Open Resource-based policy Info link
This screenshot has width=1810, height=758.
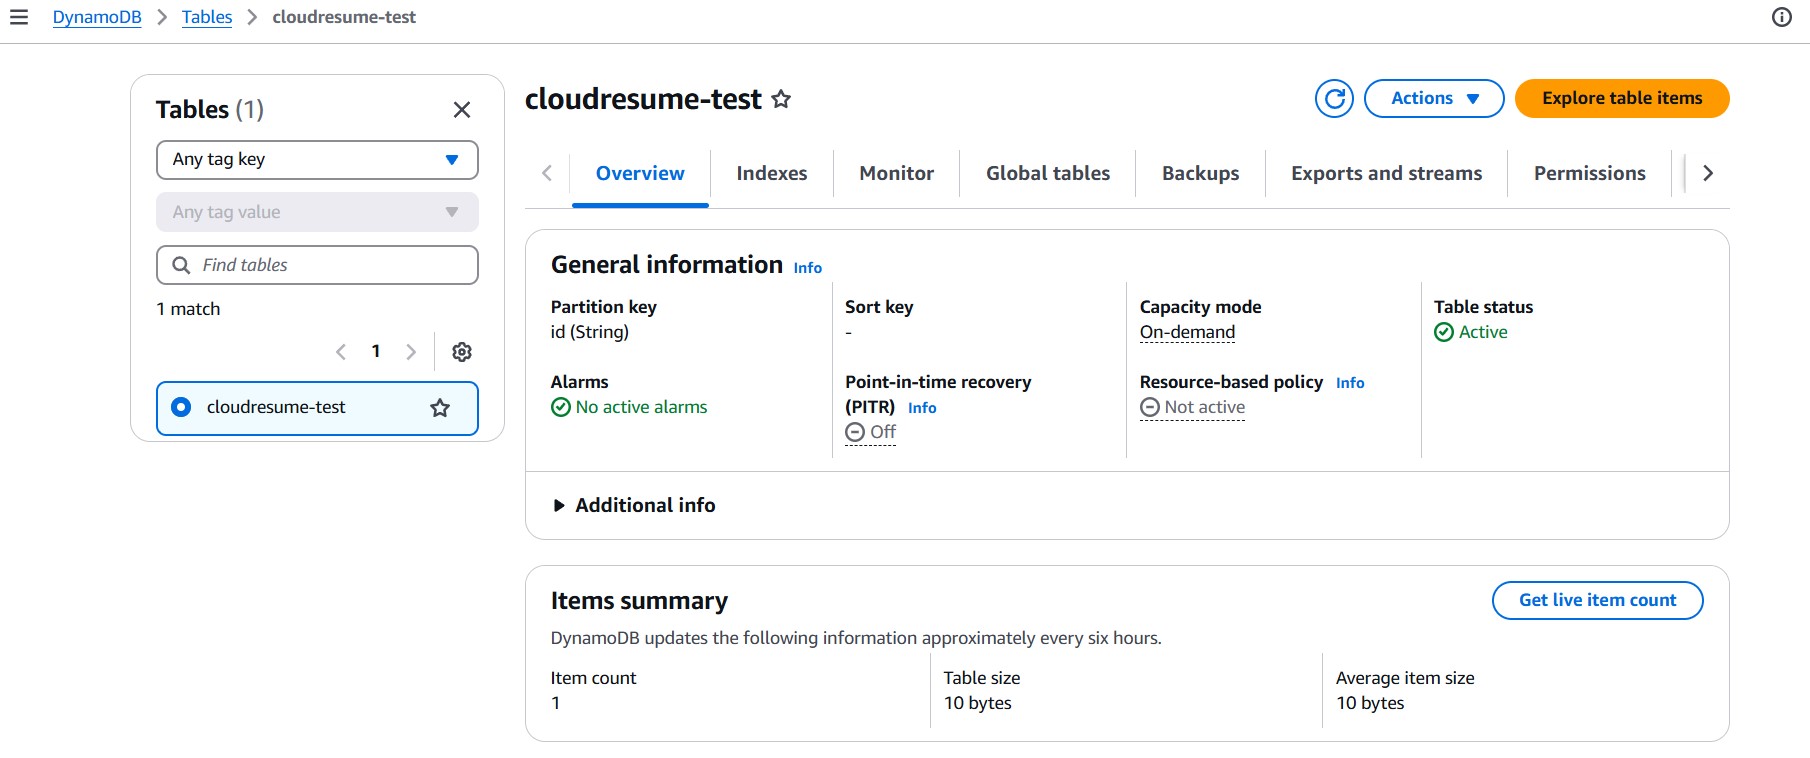tap(1350, 383)
